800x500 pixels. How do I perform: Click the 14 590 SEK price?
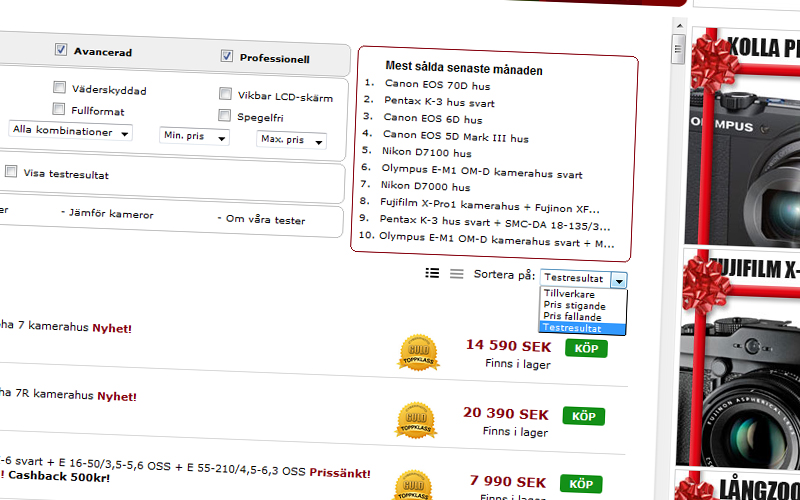[x=508, y=346]
